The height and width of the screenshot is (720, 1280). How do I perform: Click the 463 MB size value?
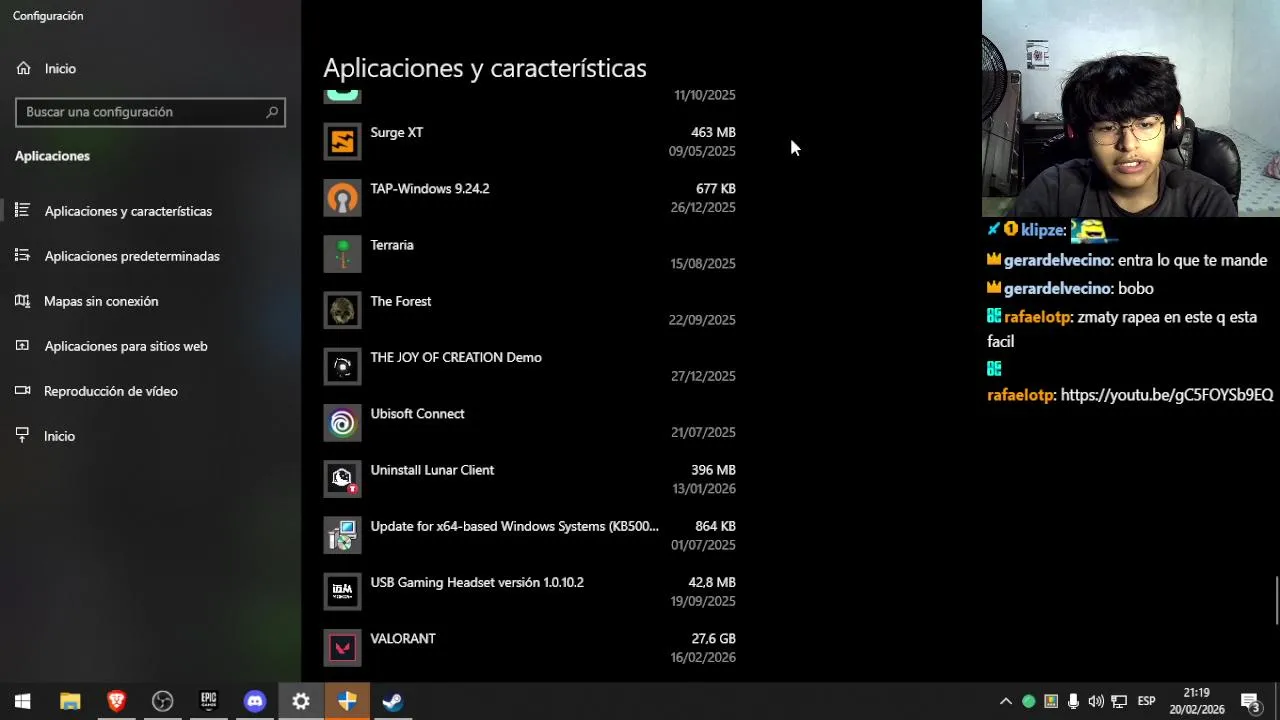click(x=713, y=132)
